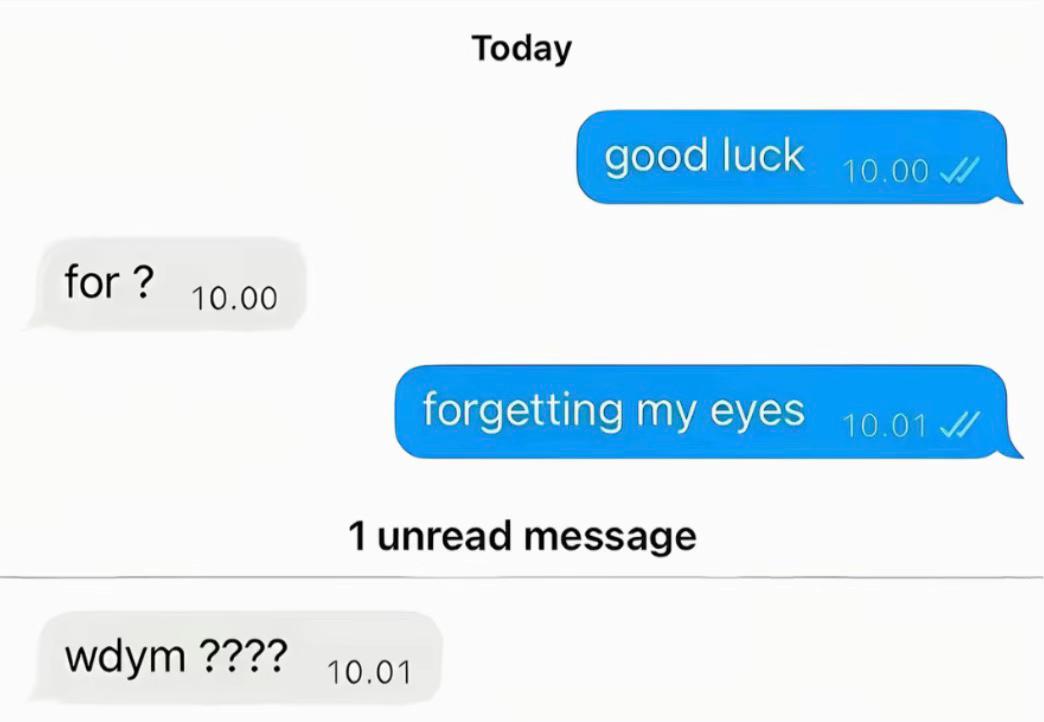This screenshot has width=1044, height=722.
Task: Click the 10.00 timestamp beside "for ?"
Action: [234, 298]
